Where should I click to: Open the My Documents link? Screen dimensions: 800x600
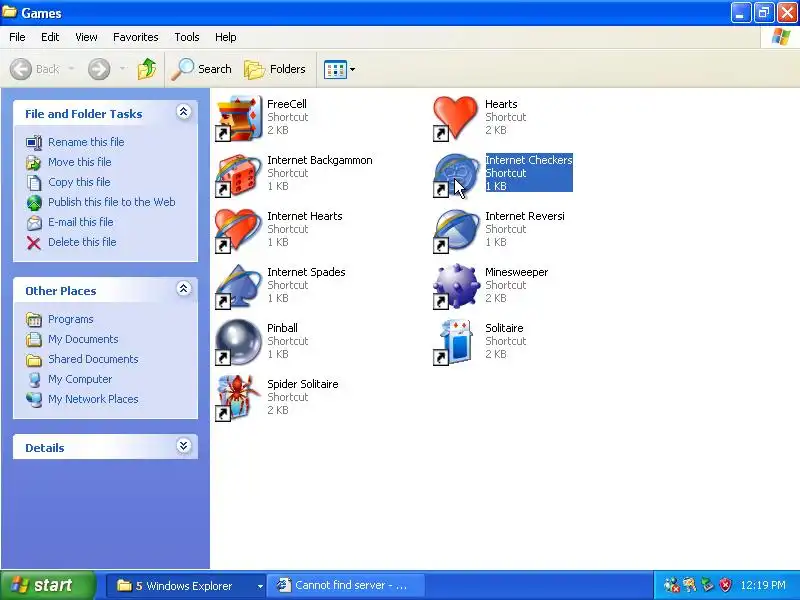tap(83, 339)
